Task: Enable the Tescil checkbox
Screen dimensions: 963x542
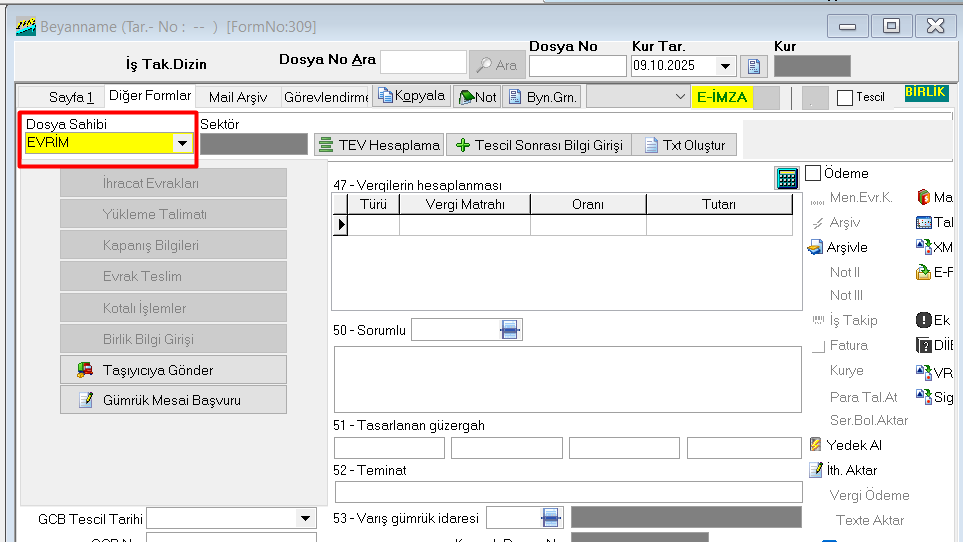Action: [x=844, y=98]
